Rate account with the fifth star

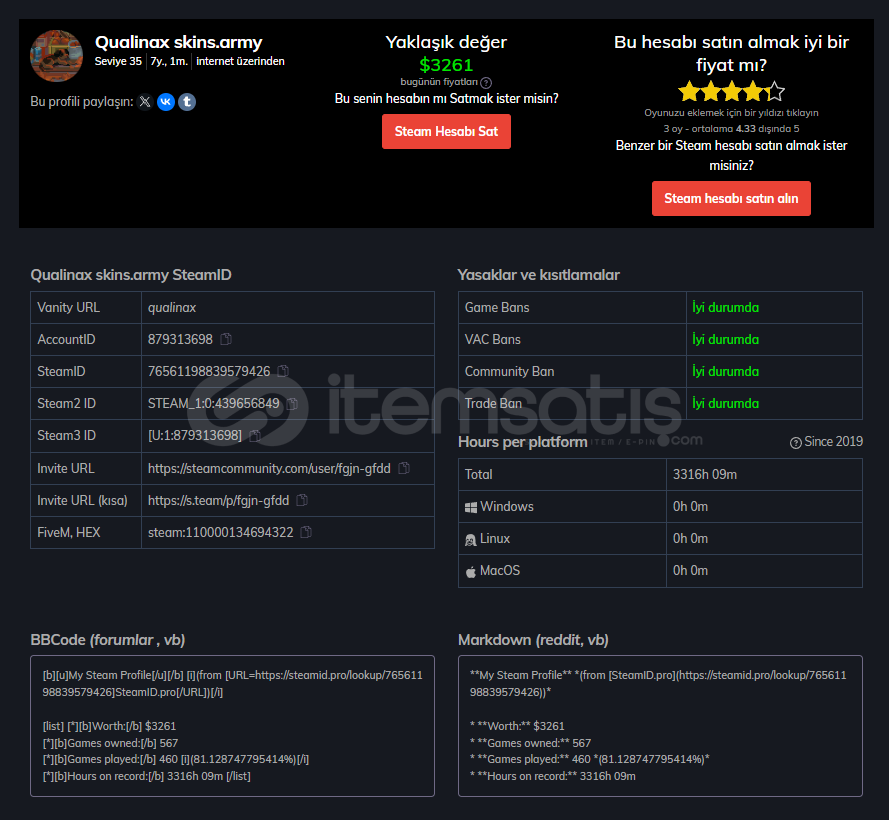pos(774,91)
